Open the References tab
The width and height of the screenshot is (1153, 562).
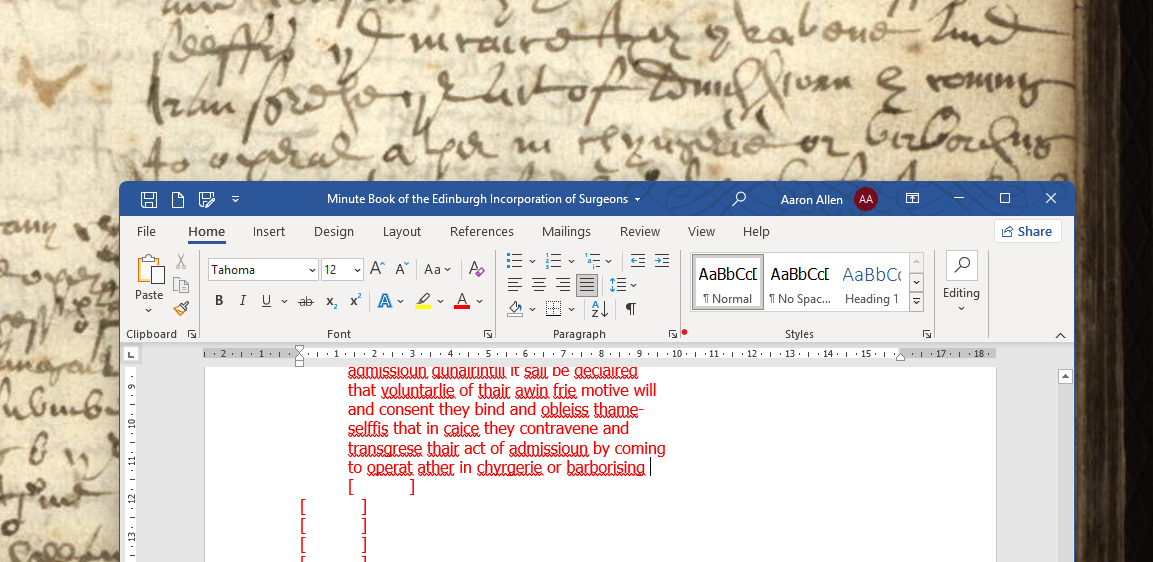click(481, 232)
